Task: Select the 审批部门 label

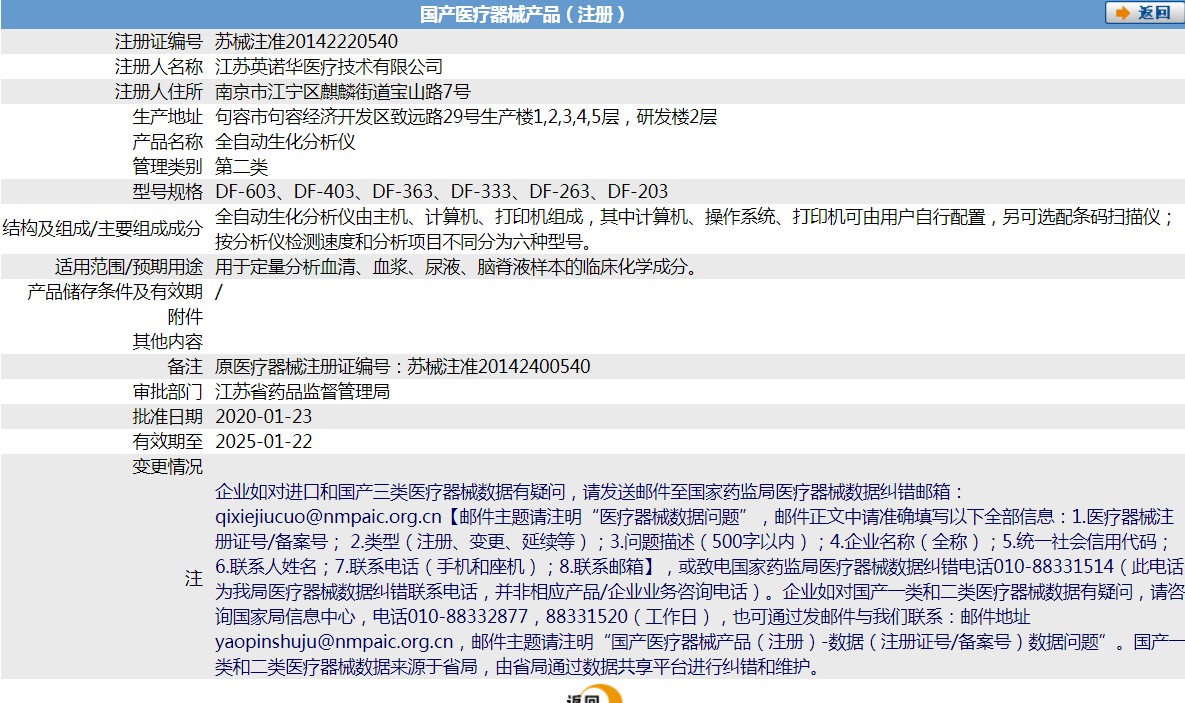Action: pyautogui.click(x=168, y=391)
